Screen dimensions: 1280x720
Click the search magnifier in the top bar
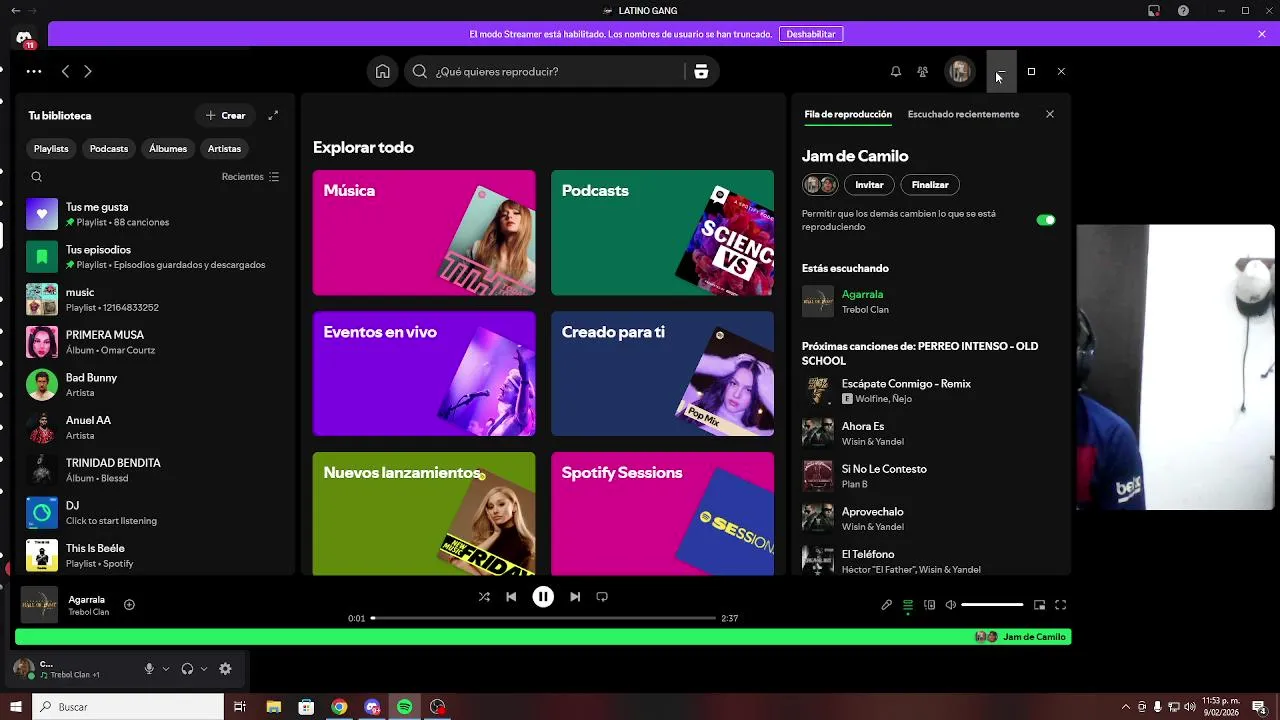click(420, 71)
